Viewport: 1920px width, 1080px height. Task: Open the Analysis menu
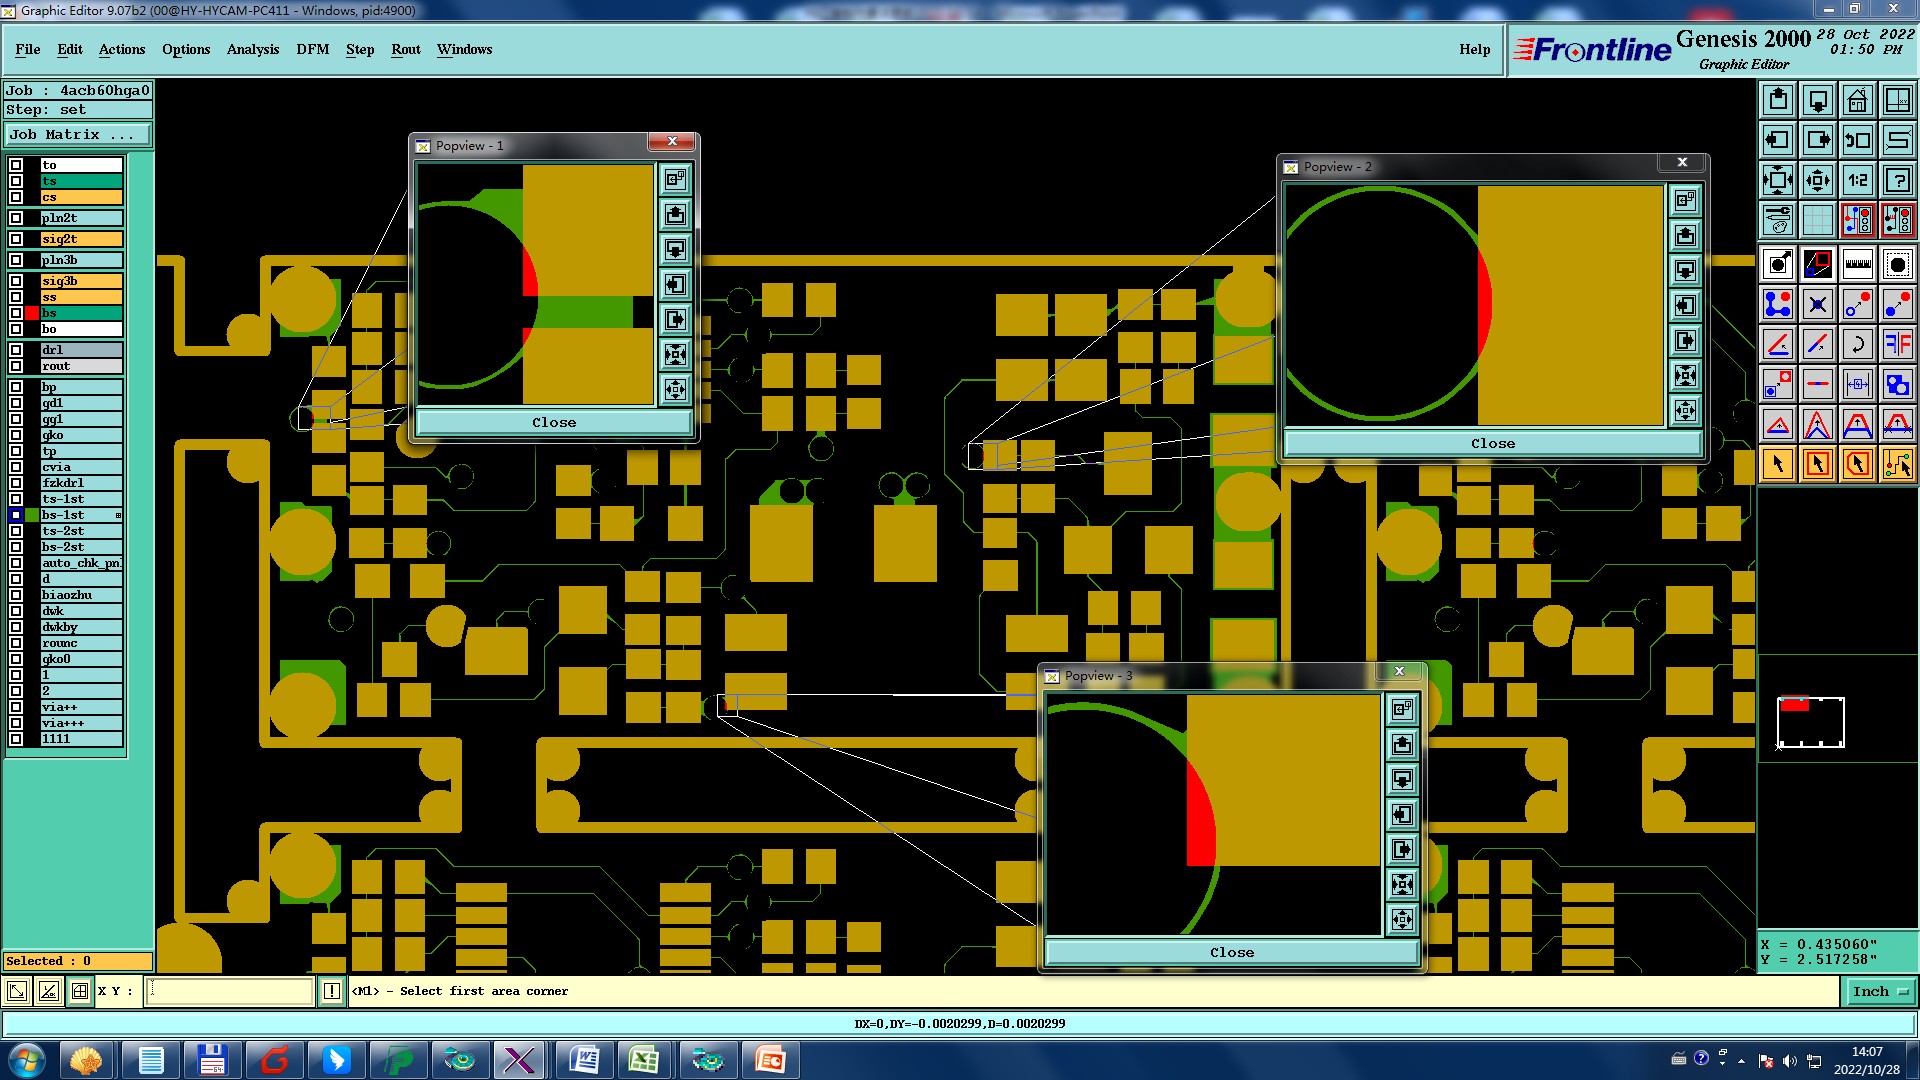(x=252, y=49)
